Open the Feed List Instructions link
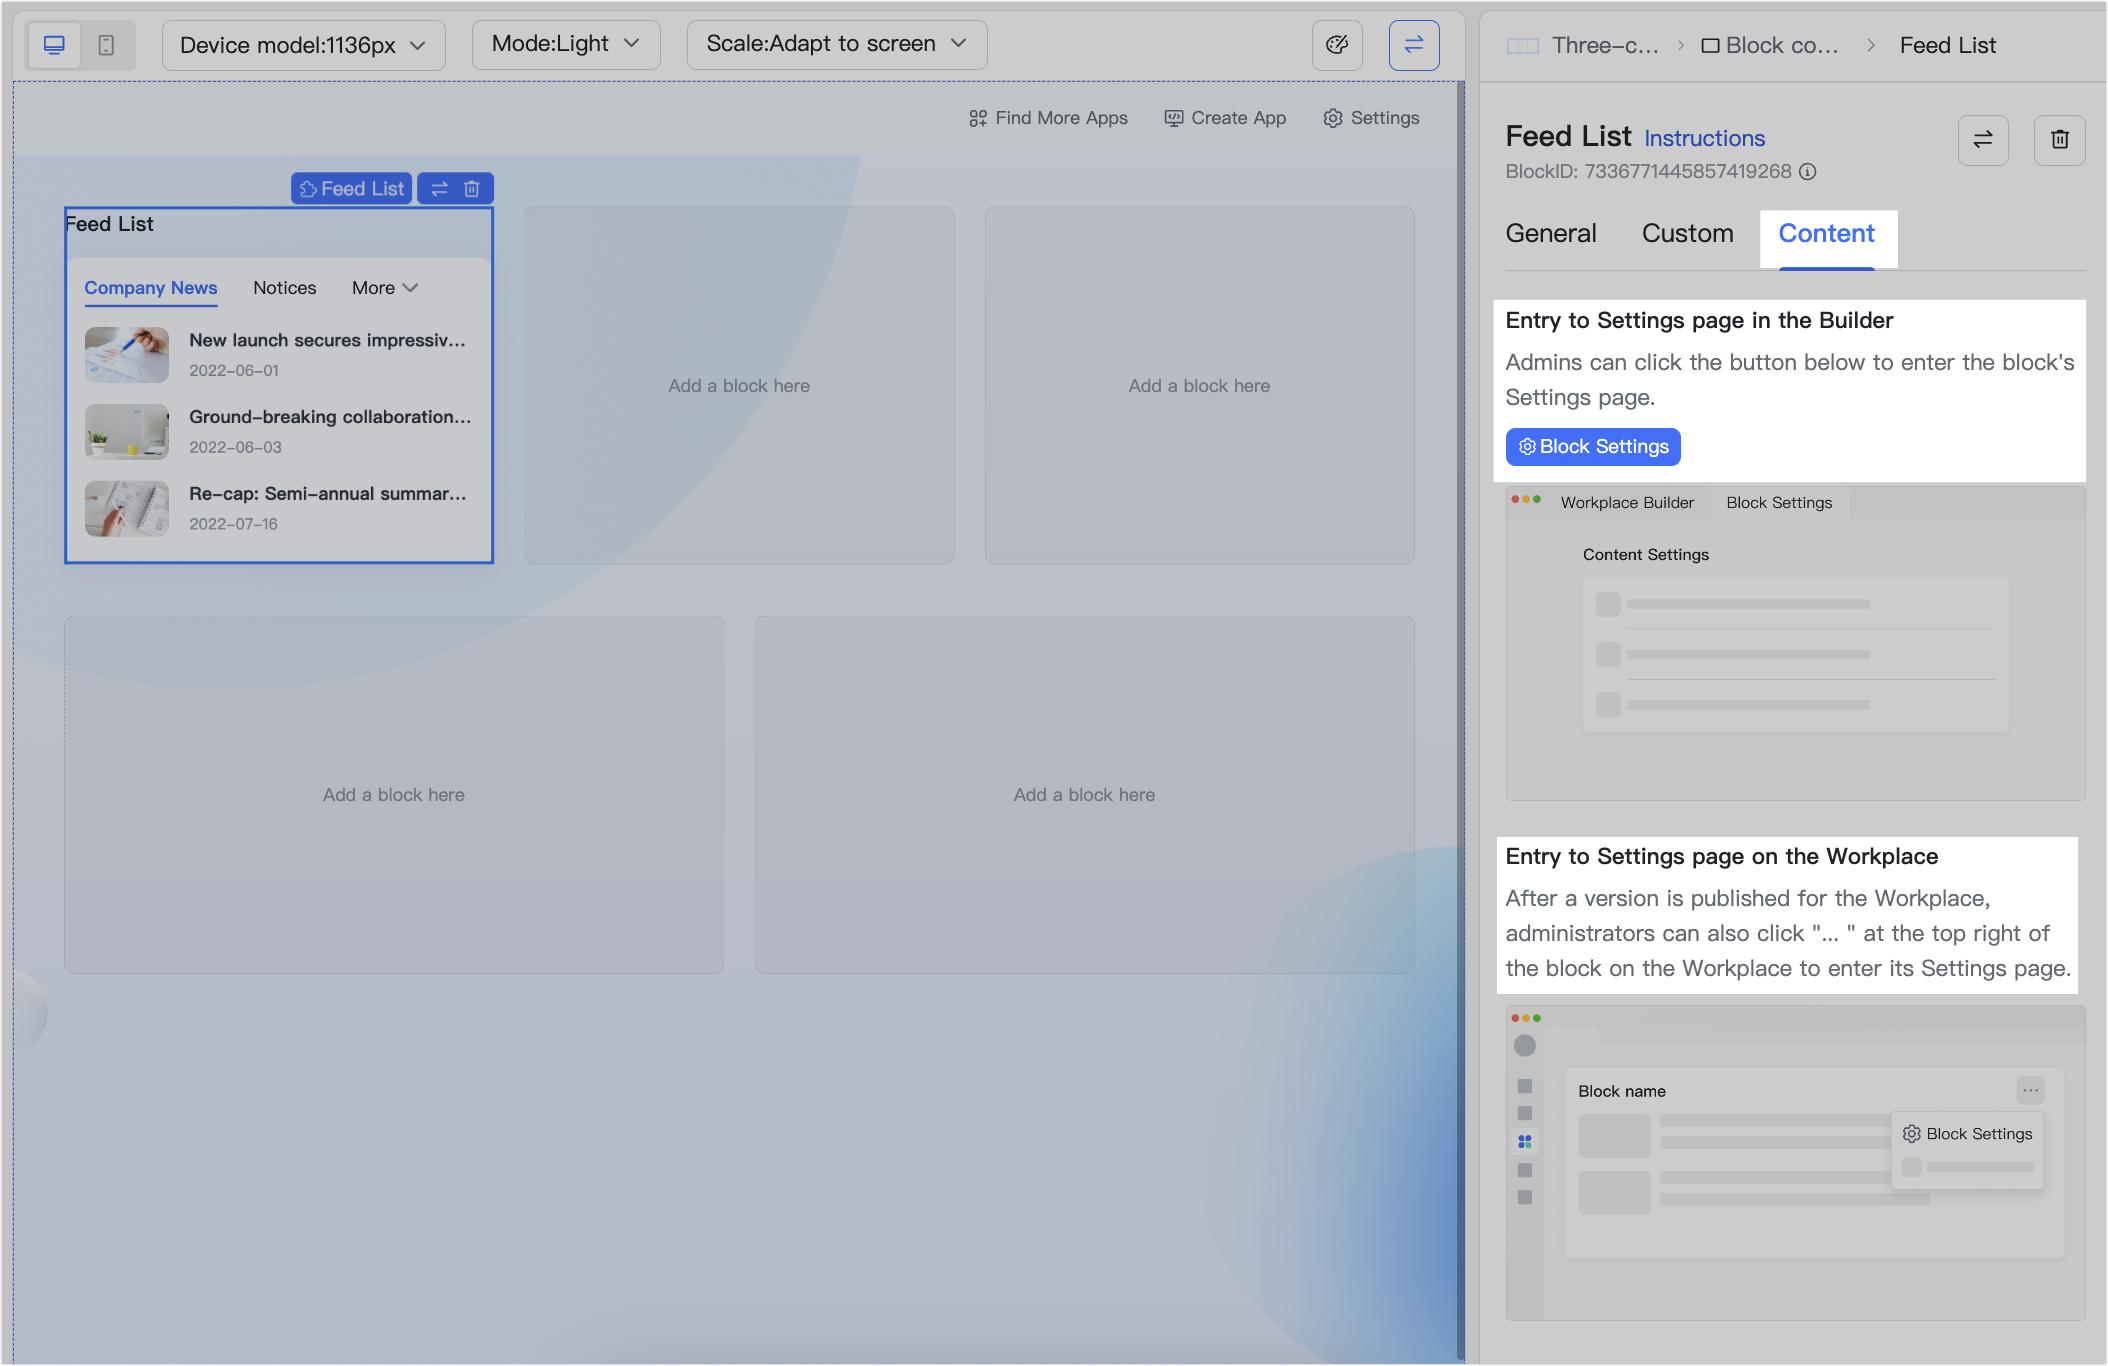 point(1705,138)
